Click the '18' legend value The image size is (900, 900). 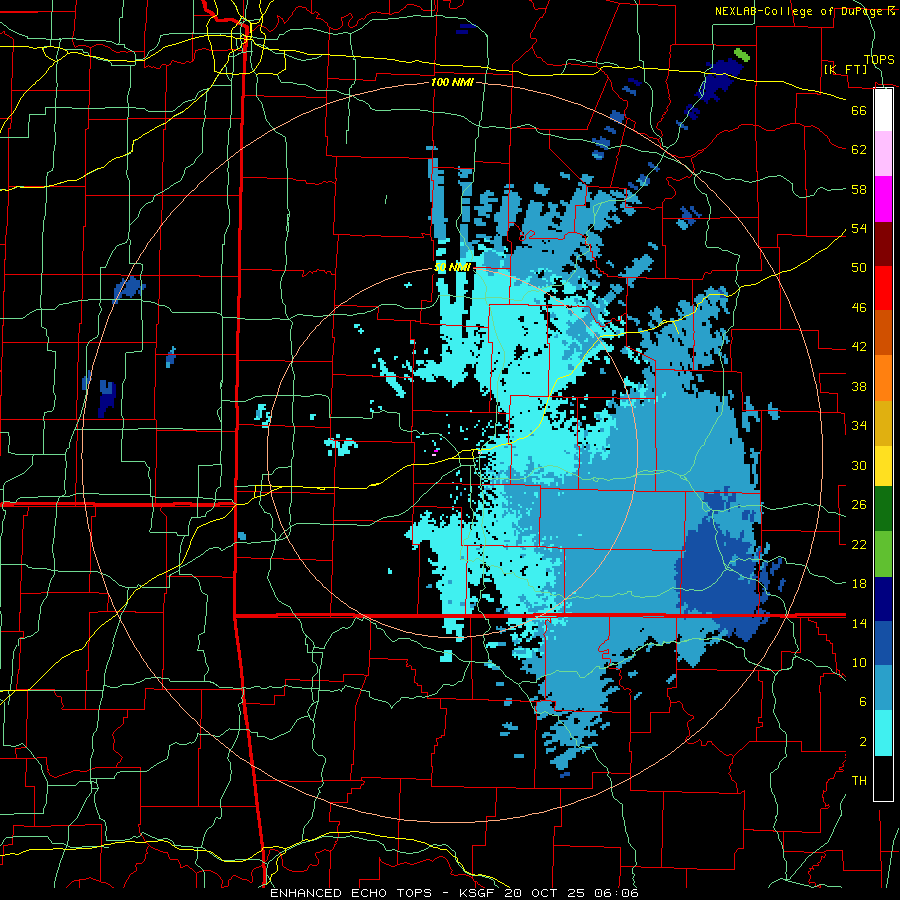tap(859, 583)
